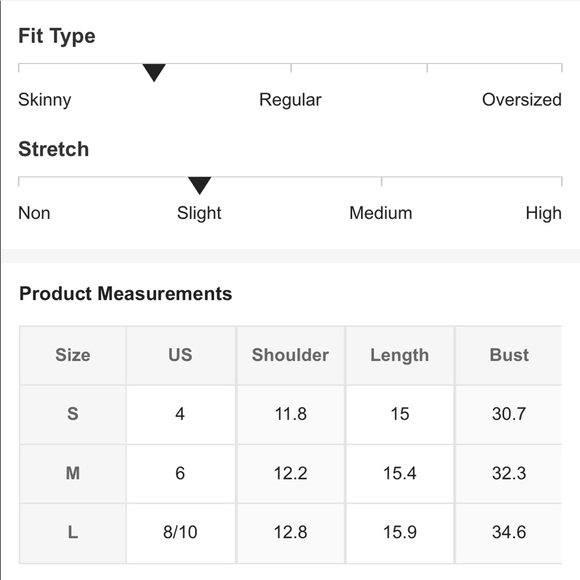Click the Shoulder column header
Screen dimensions: 580x580
click(290, 355)
